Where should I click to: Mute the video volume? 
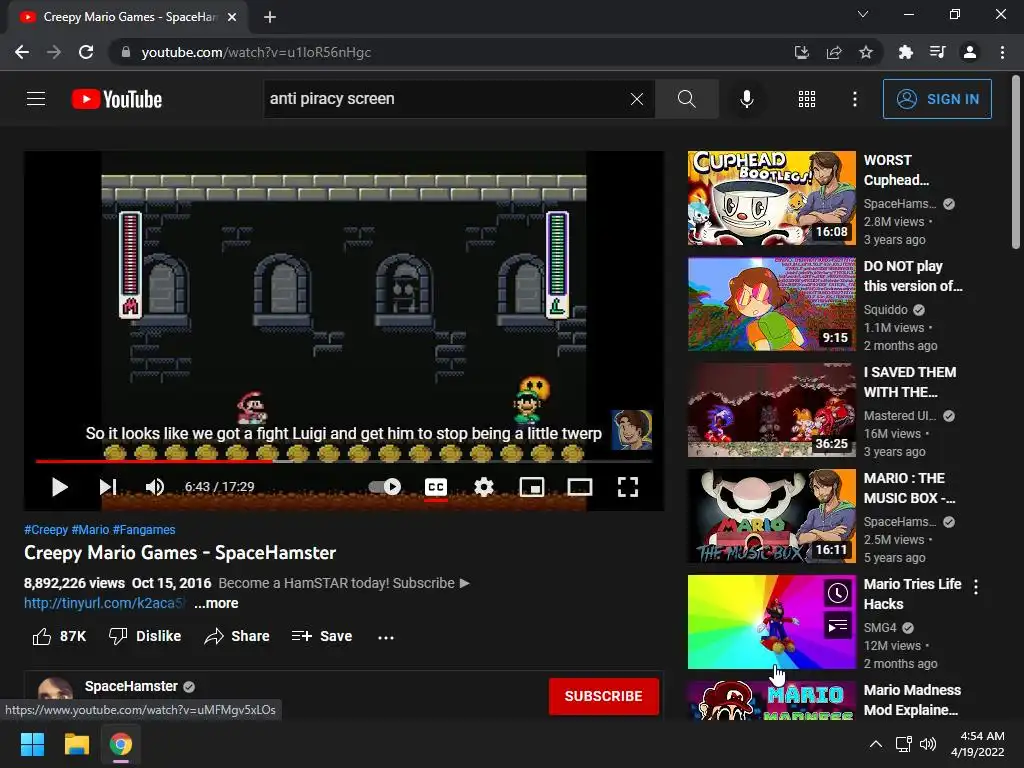(155, 487)
